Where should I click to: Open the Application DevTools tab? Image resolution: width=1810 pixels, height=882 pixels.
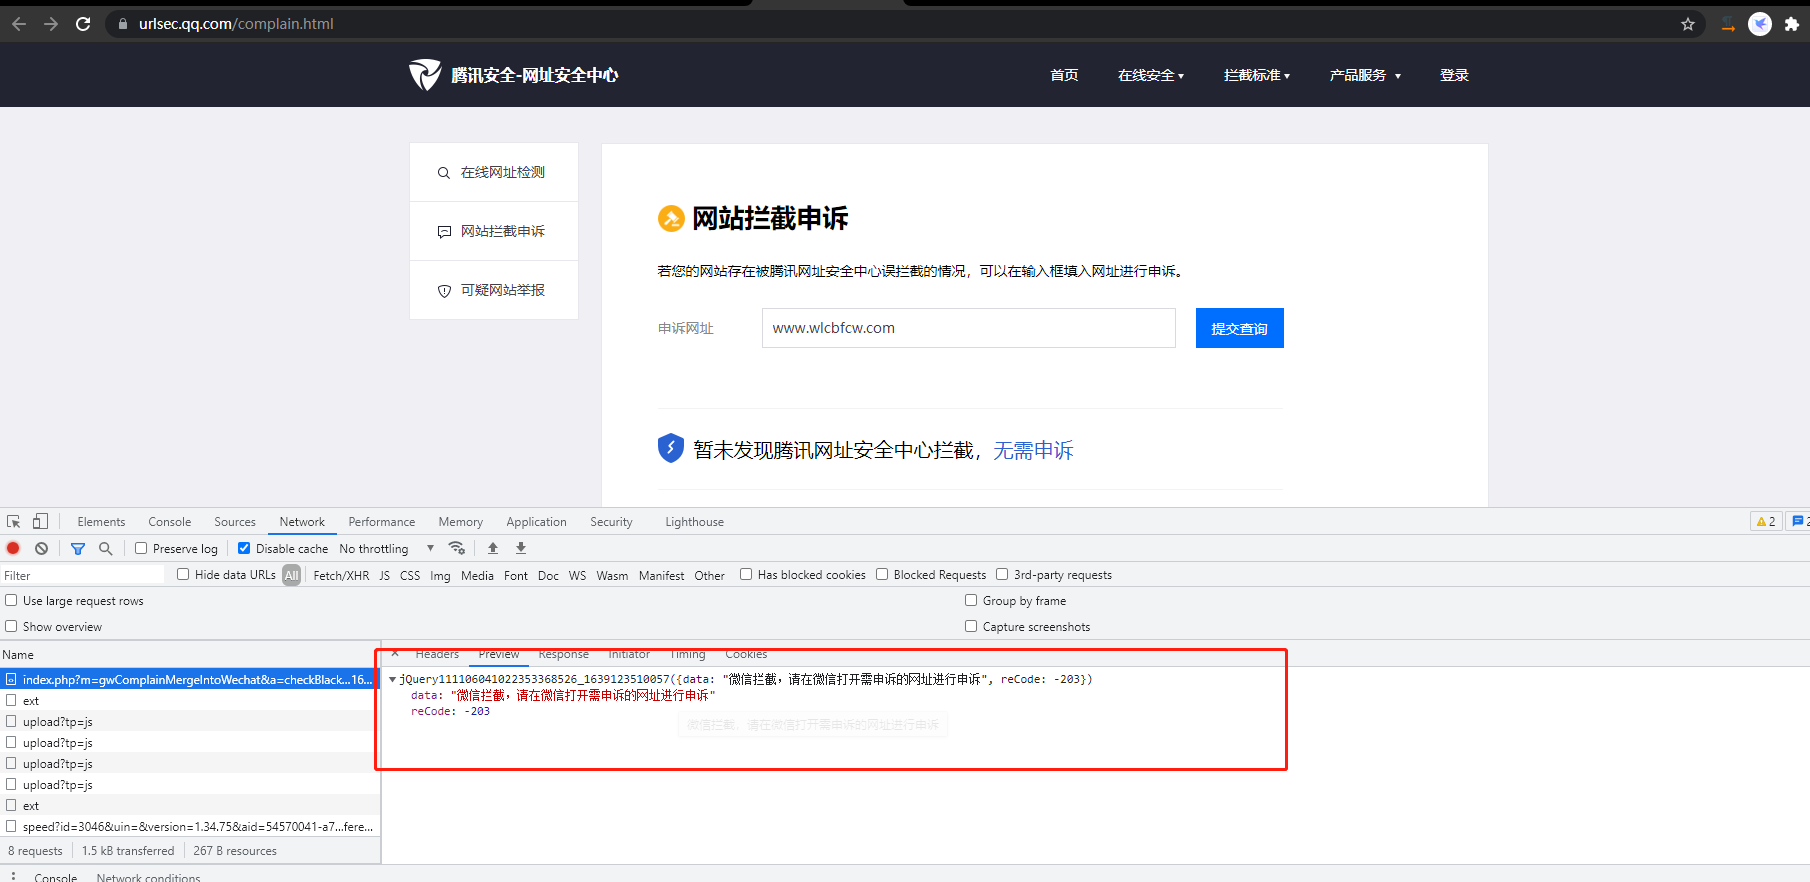point(536,522)
